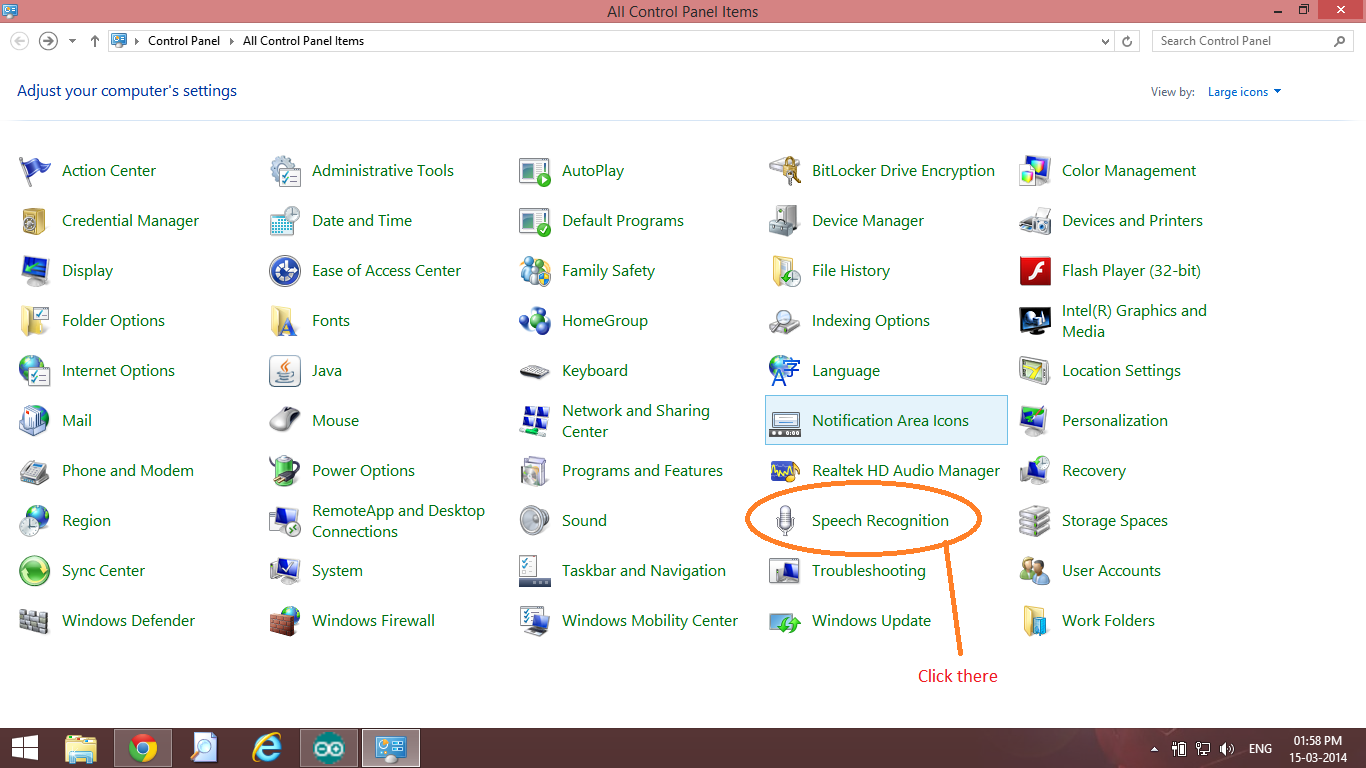Open the Windows Mobility Center link
This screenshot has width=1366, height=768.
(650, 621)
